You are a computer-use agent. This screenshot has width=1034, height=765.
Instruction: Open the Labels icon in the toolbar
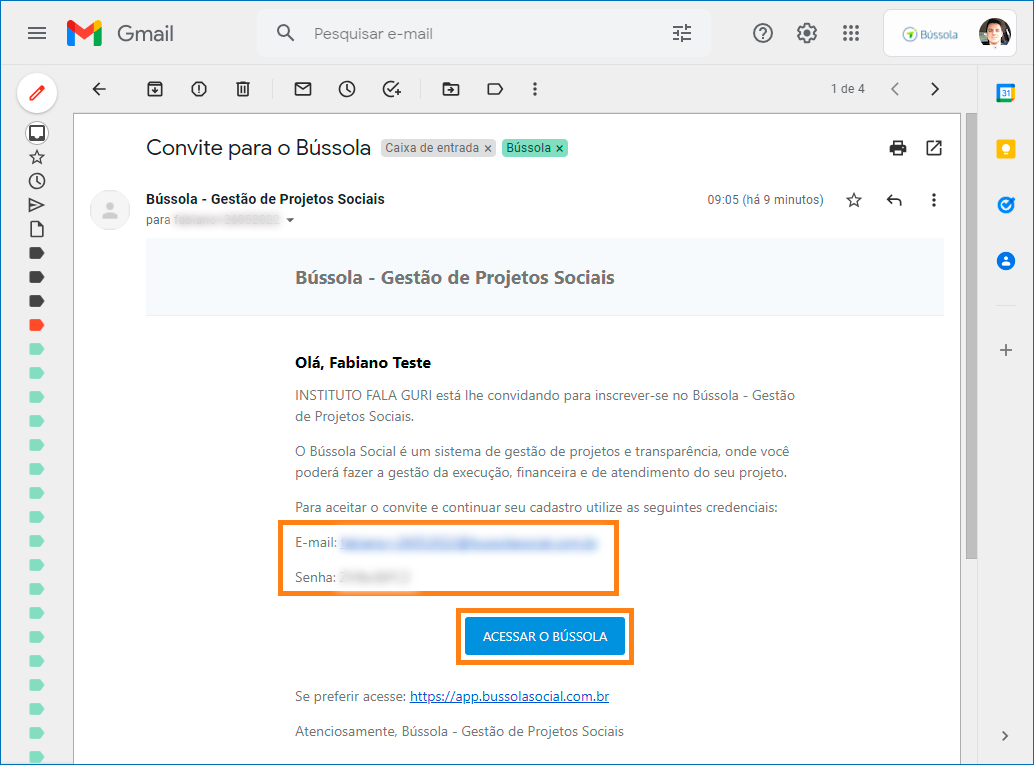495,89
